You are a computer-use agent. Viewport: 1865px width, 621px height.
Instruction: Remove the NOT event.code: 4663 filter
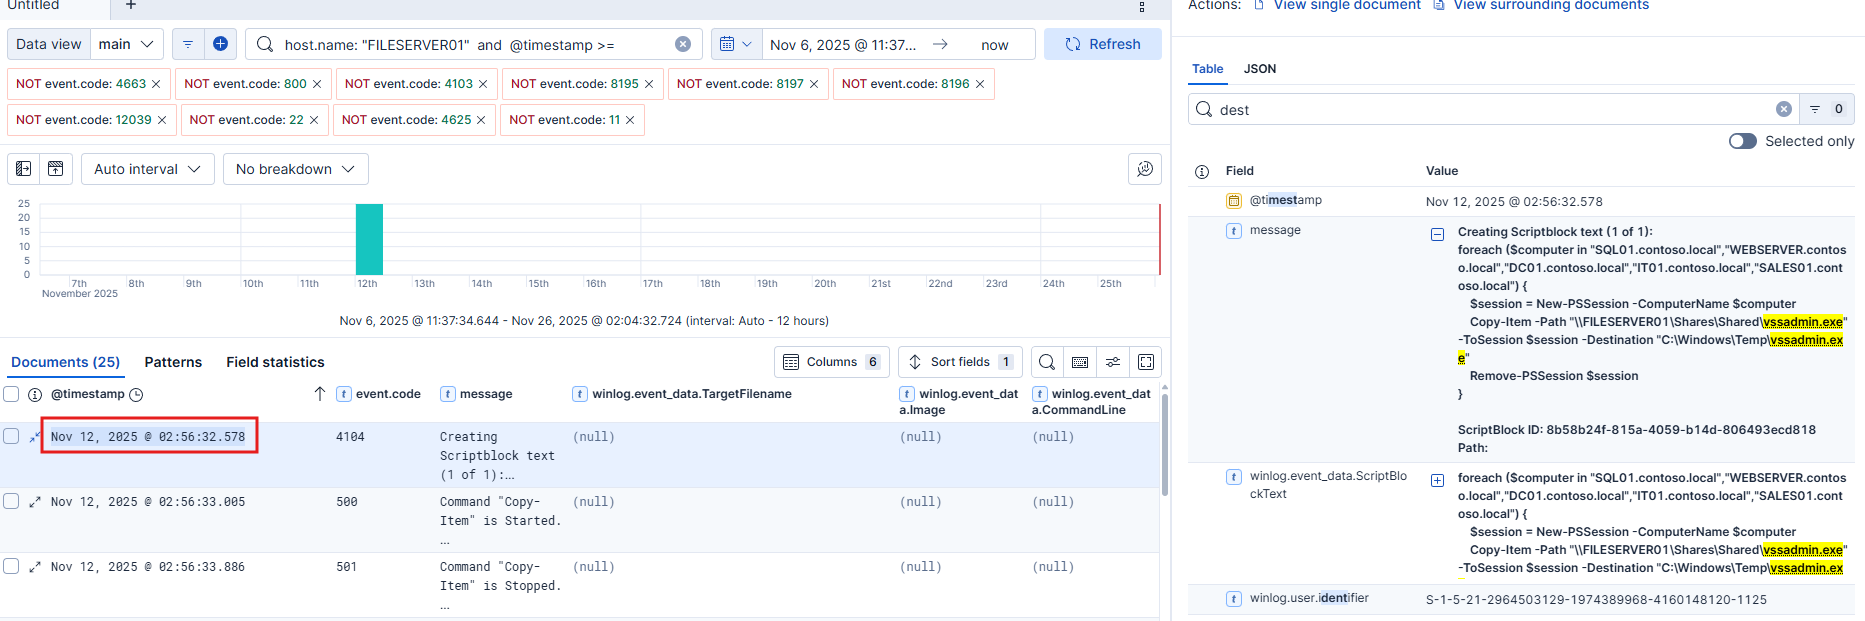[156, 84]
